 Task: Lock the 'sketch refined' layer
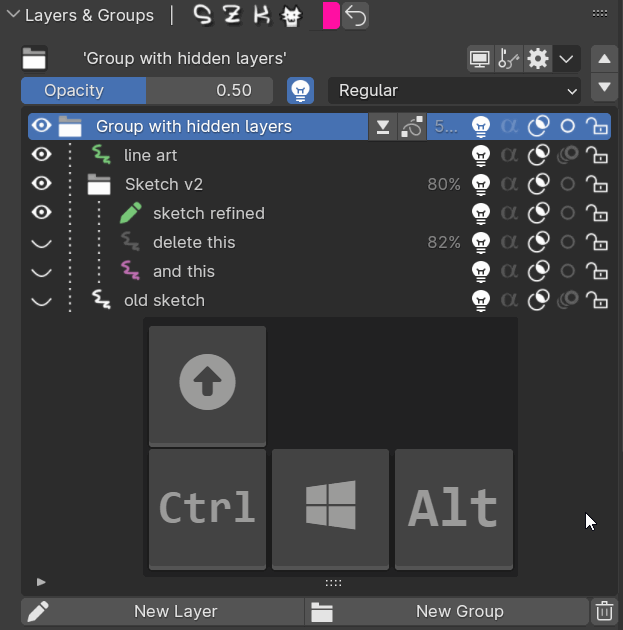(x=596, y=213)
